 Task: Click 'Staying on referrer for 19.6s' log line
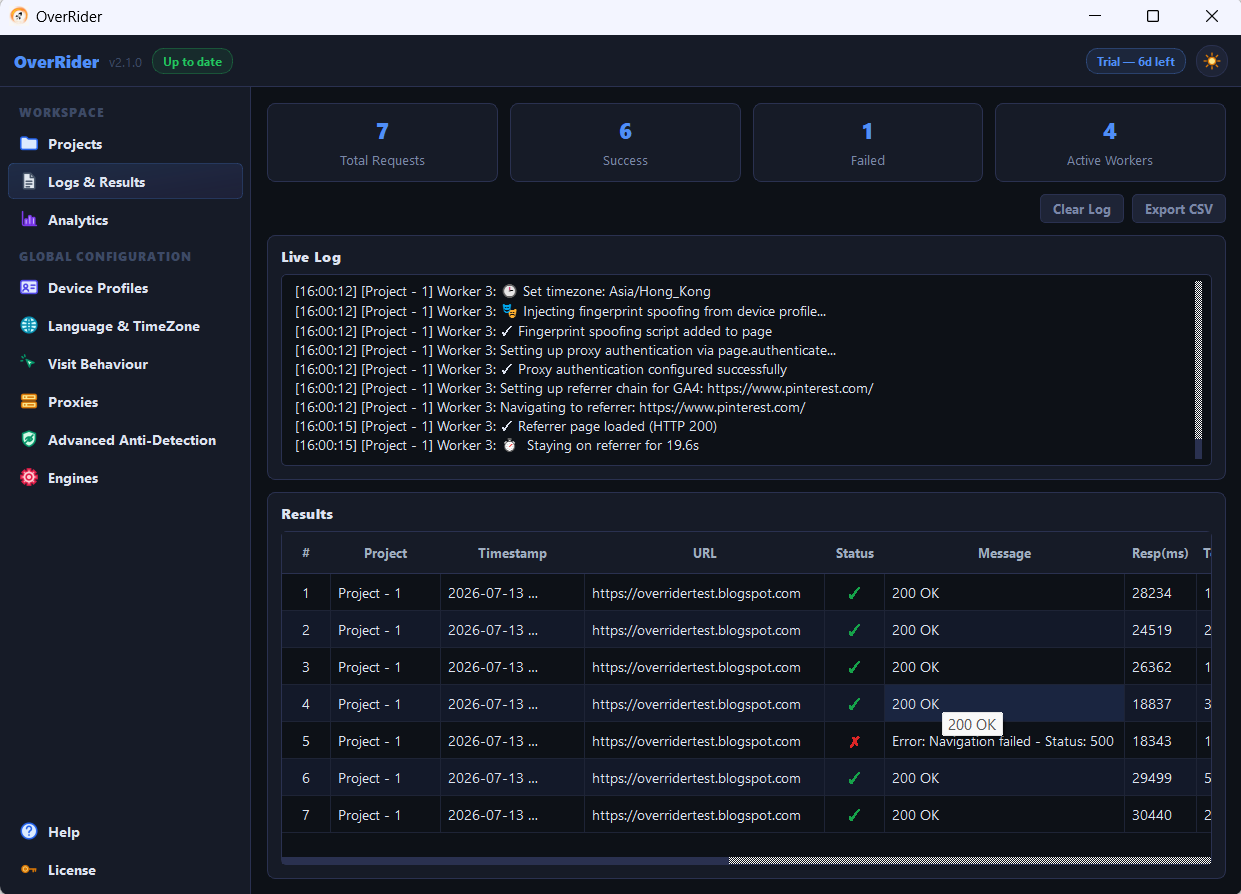(497, 445)
